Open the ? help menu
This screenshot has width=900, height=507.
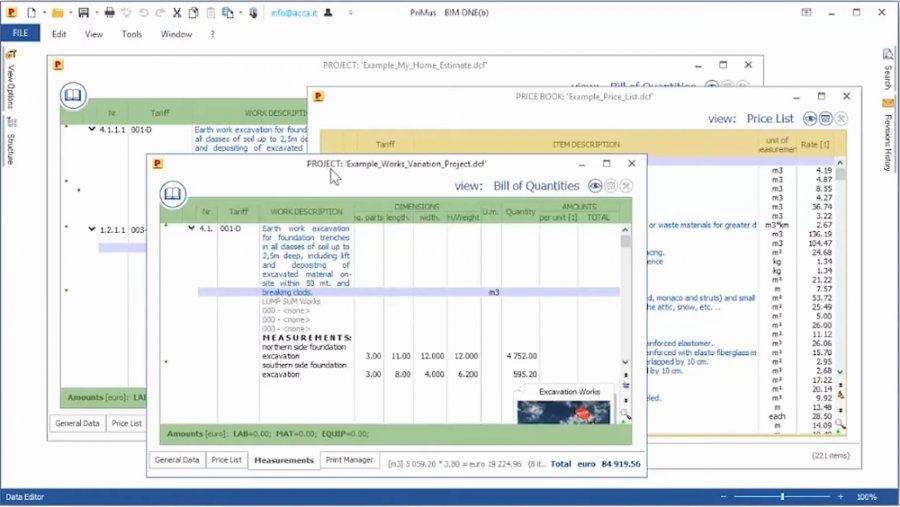click(x=212, y=34)
